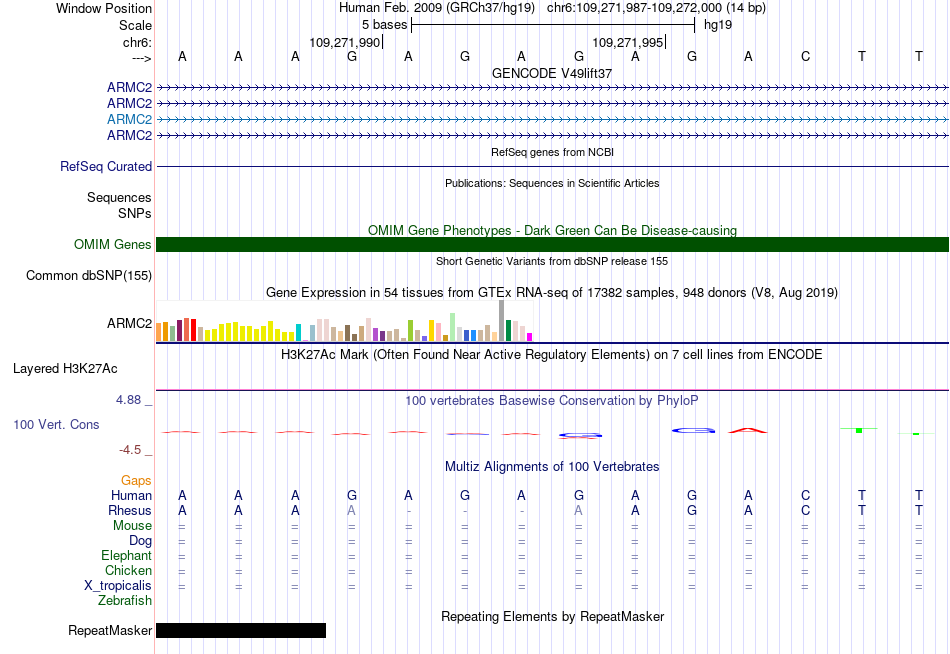Click the -4.5 PhyloP lower limit value
The image size is (950, 654).
coord(130,450)
